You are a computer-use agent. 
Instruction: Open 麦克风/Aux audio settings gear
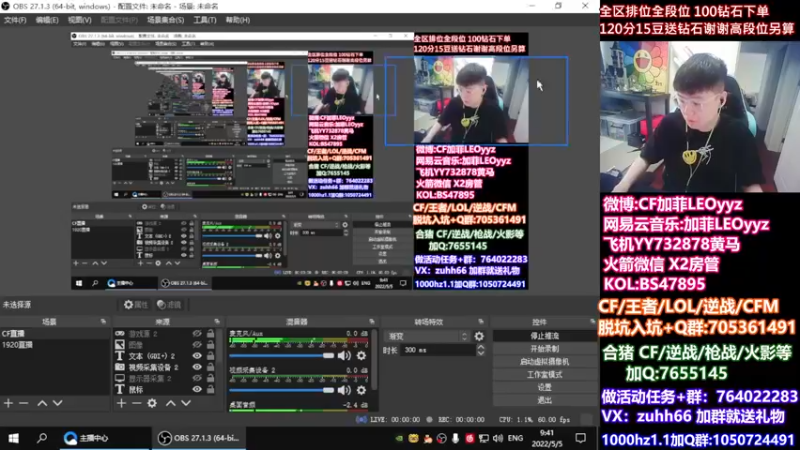click(x=361, y=356)
